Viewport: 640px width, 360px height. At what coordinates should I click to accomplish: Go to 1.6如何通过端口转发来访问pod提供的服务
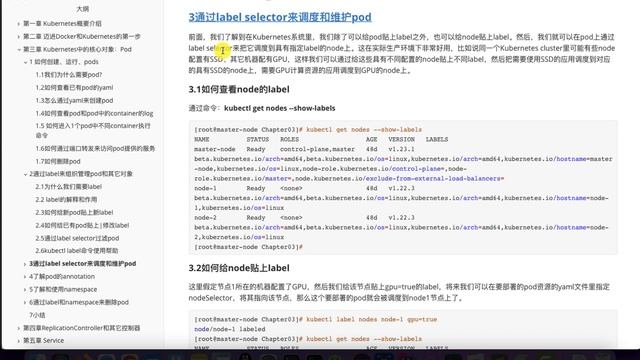point(95,149)
